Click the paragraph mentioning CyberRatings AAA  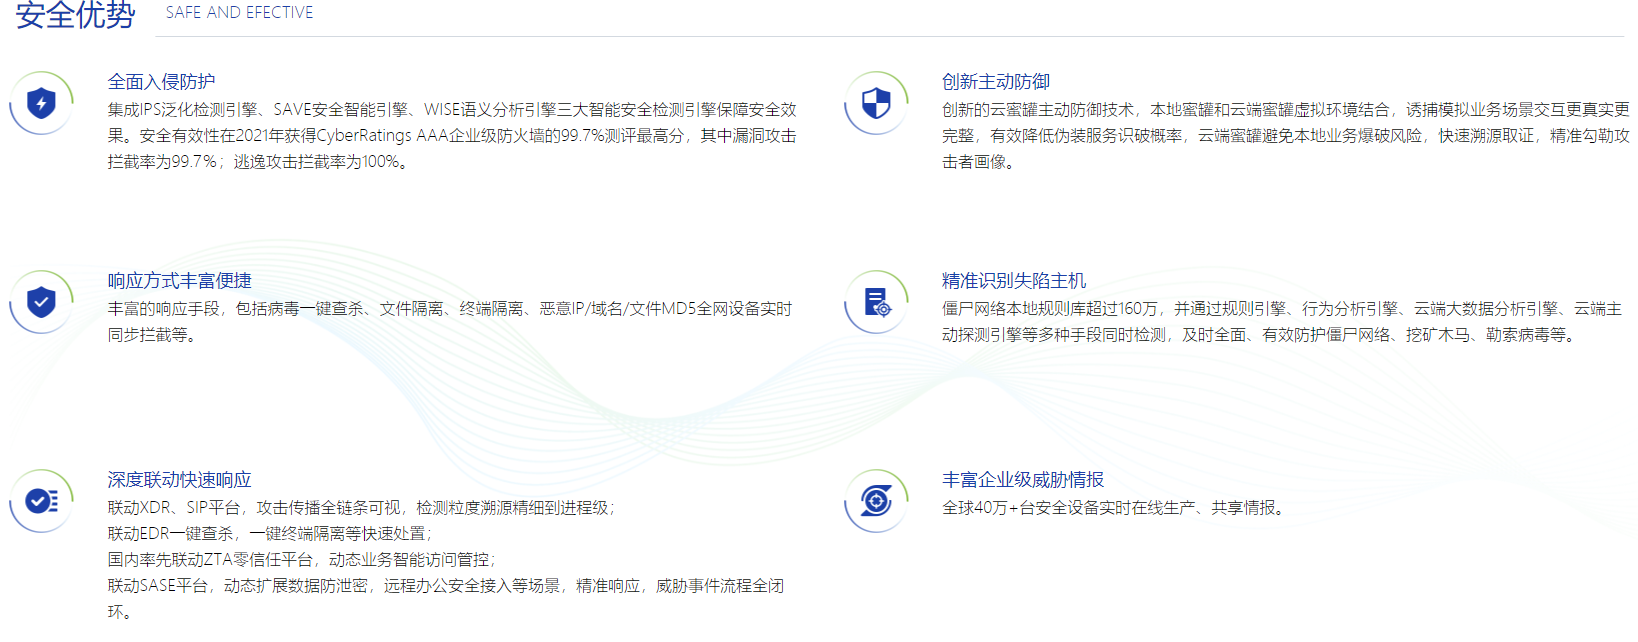click(x=452, y=136)
